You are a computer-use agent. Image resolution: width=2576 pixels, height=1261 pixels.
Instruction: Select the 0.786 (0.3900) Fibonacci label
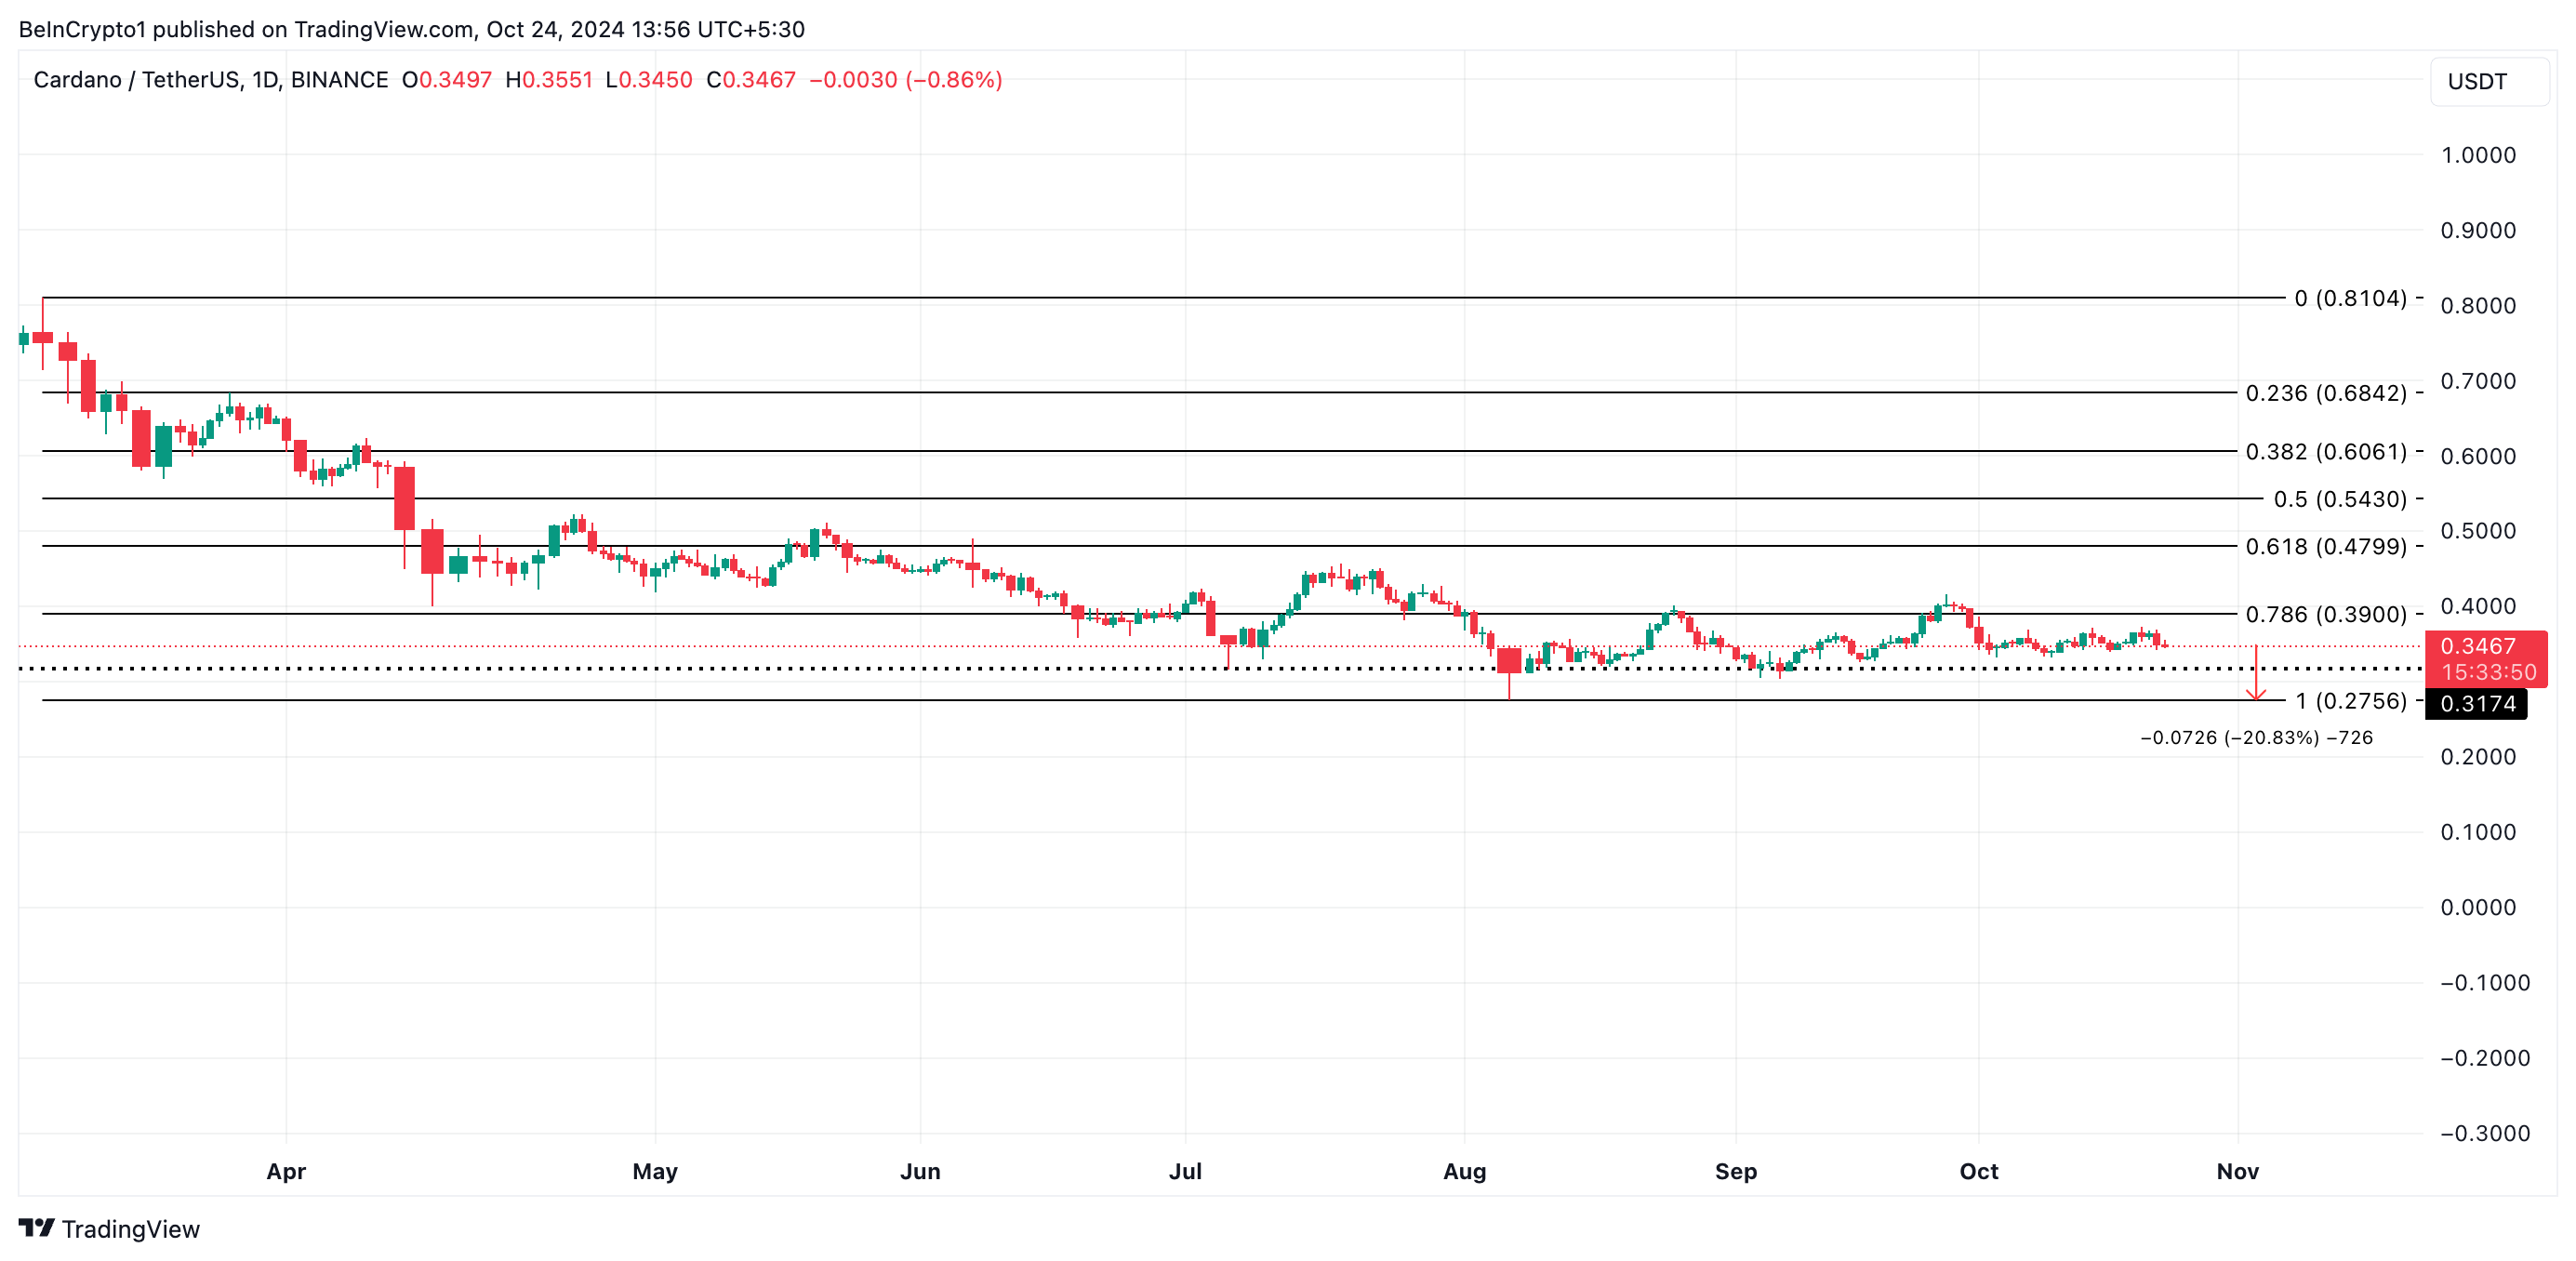point(2325,615)
